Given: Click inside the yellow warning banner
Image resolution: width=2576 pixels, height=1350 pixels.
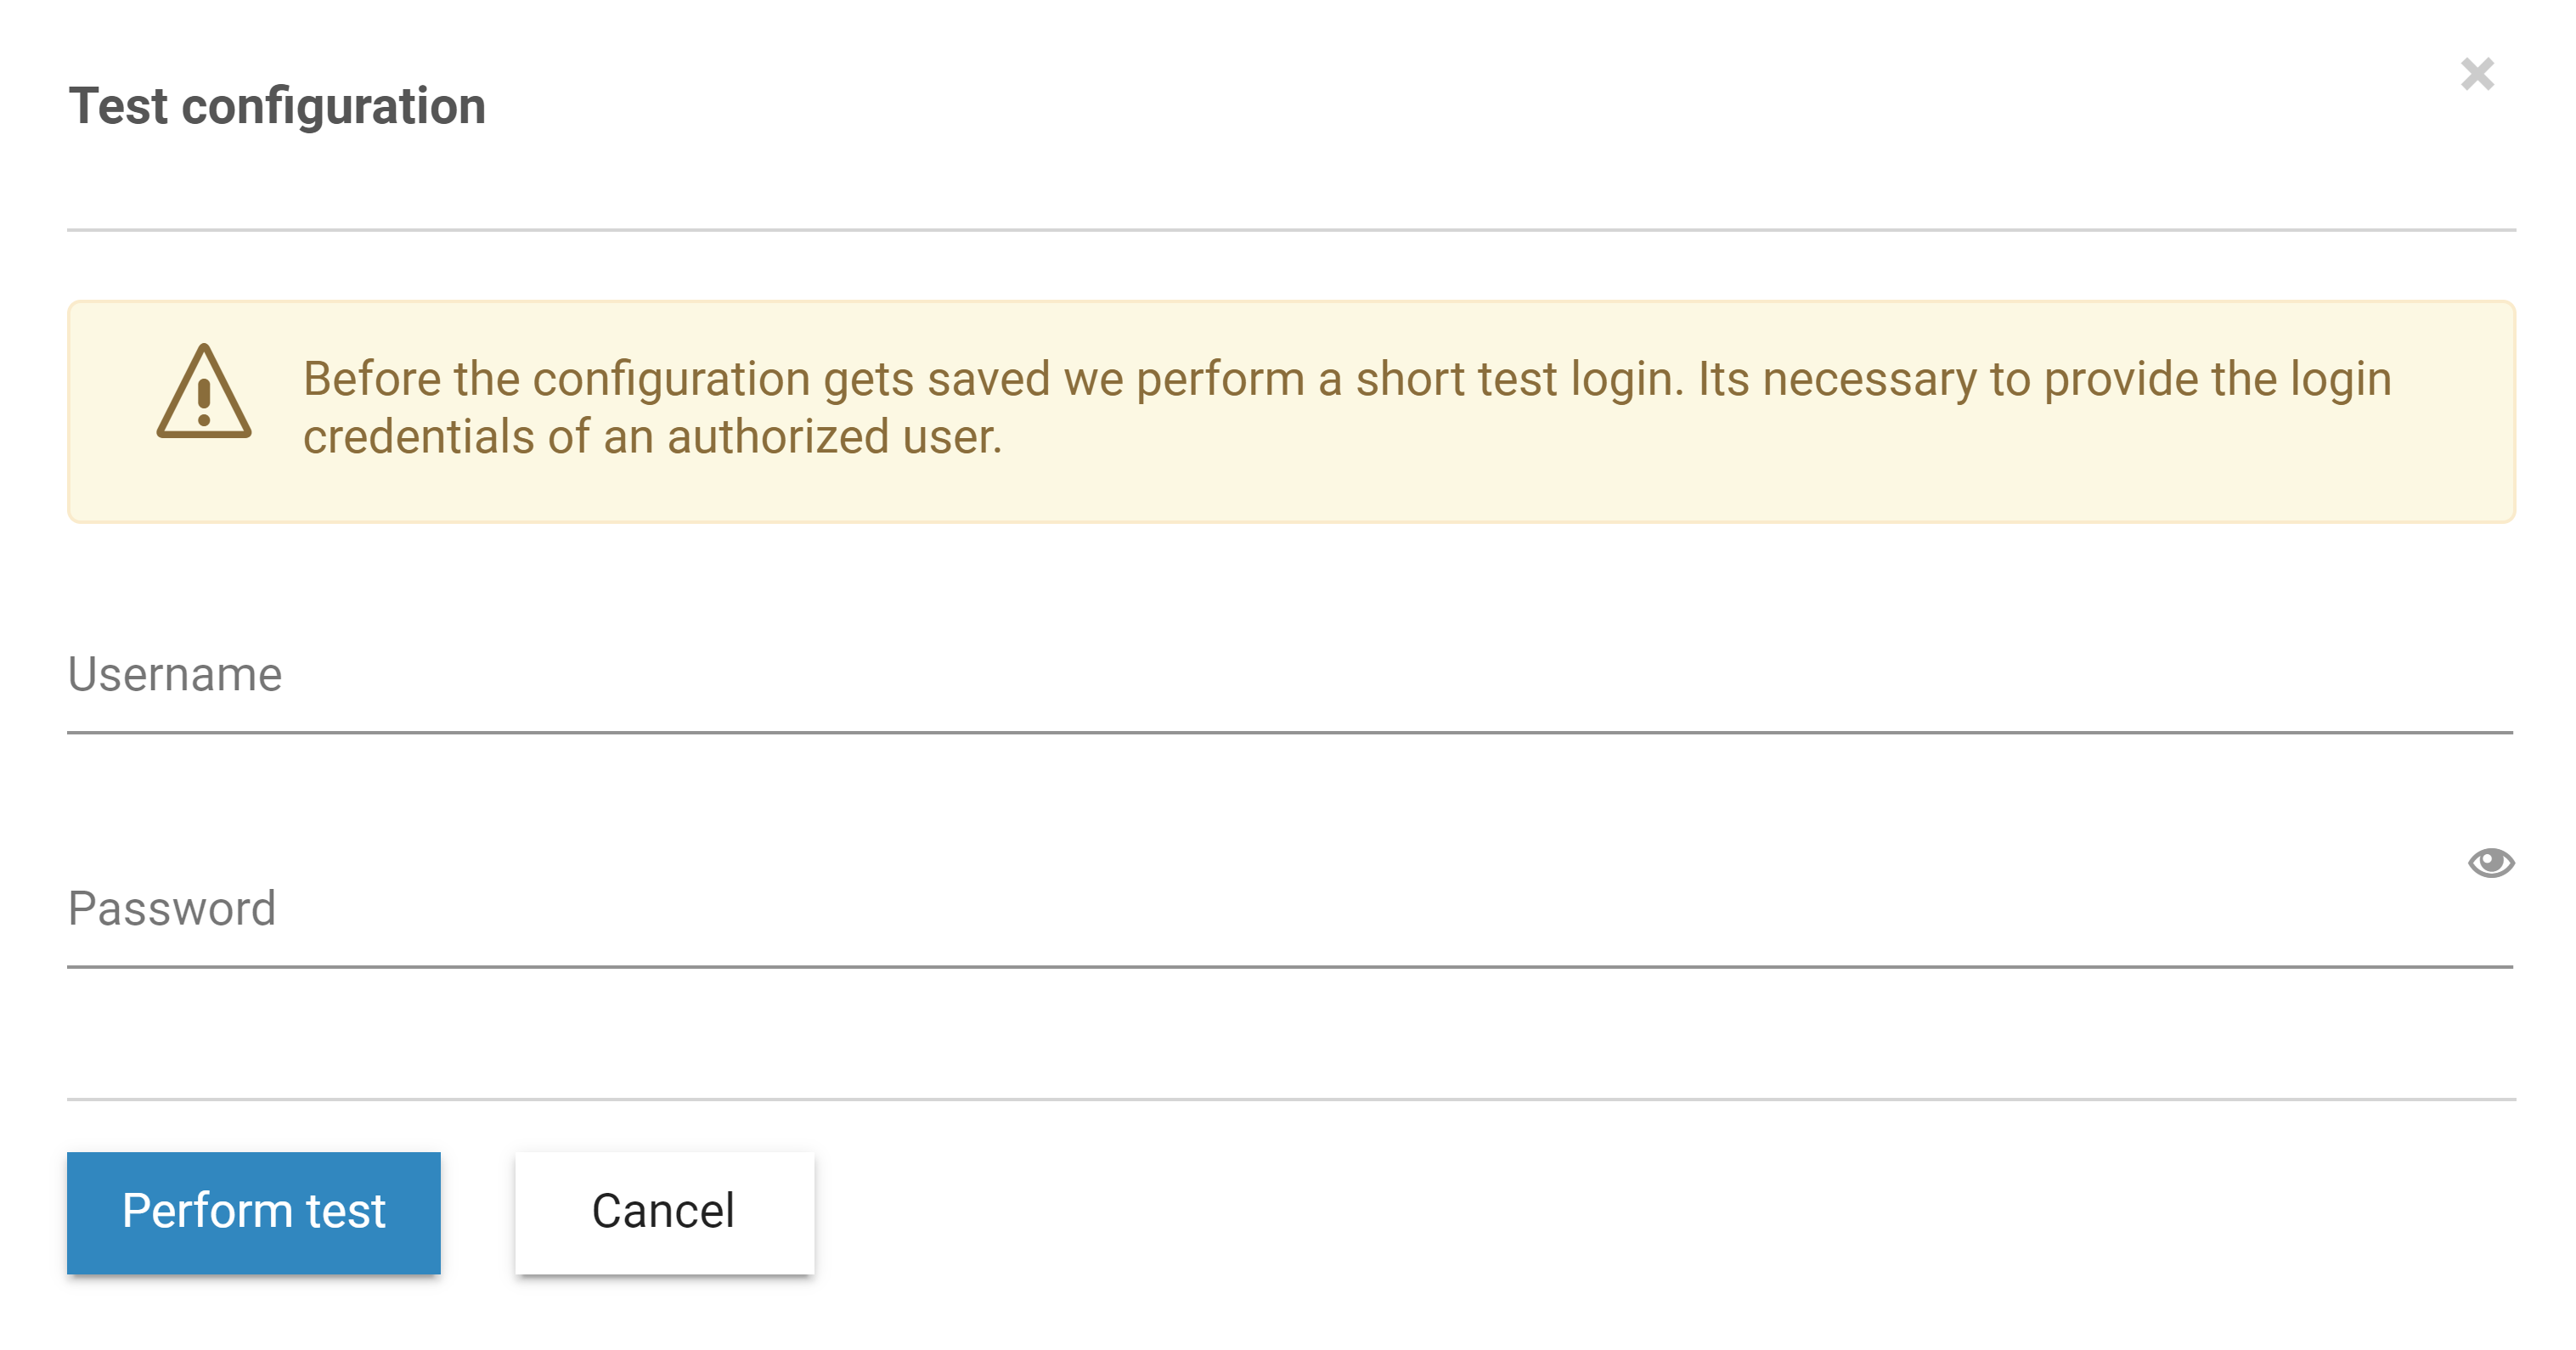Looking at the screenshot, I should (1290, 410).
